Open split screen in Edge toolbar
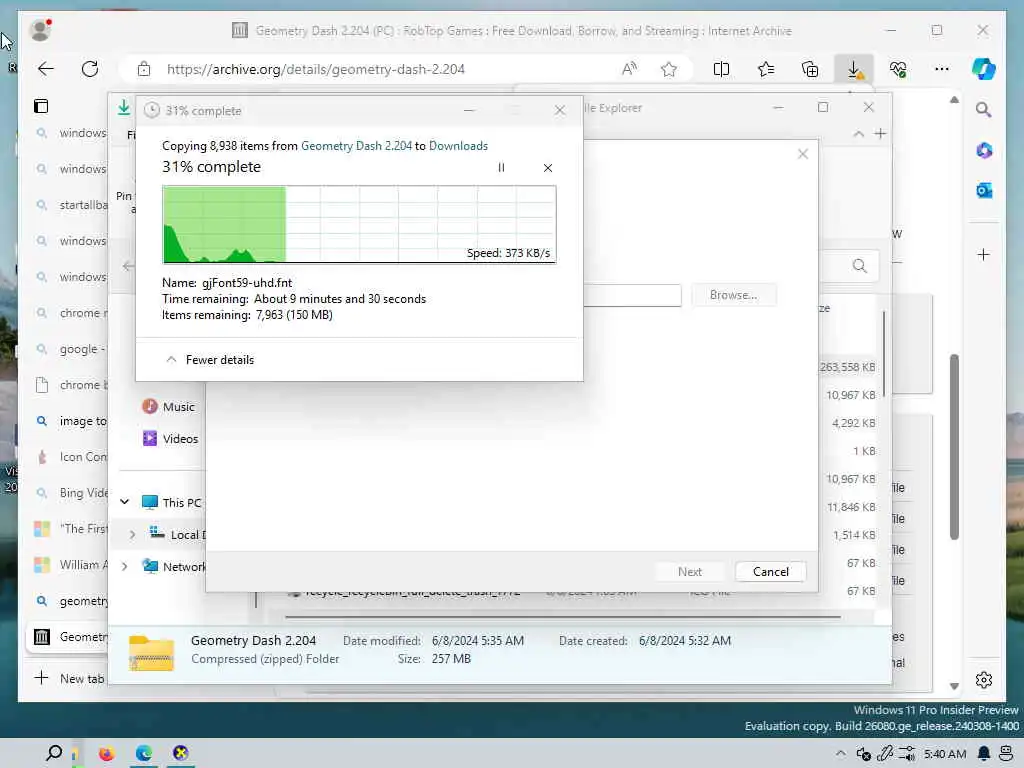Screen dimensions: 1024x768 [721, 69]
